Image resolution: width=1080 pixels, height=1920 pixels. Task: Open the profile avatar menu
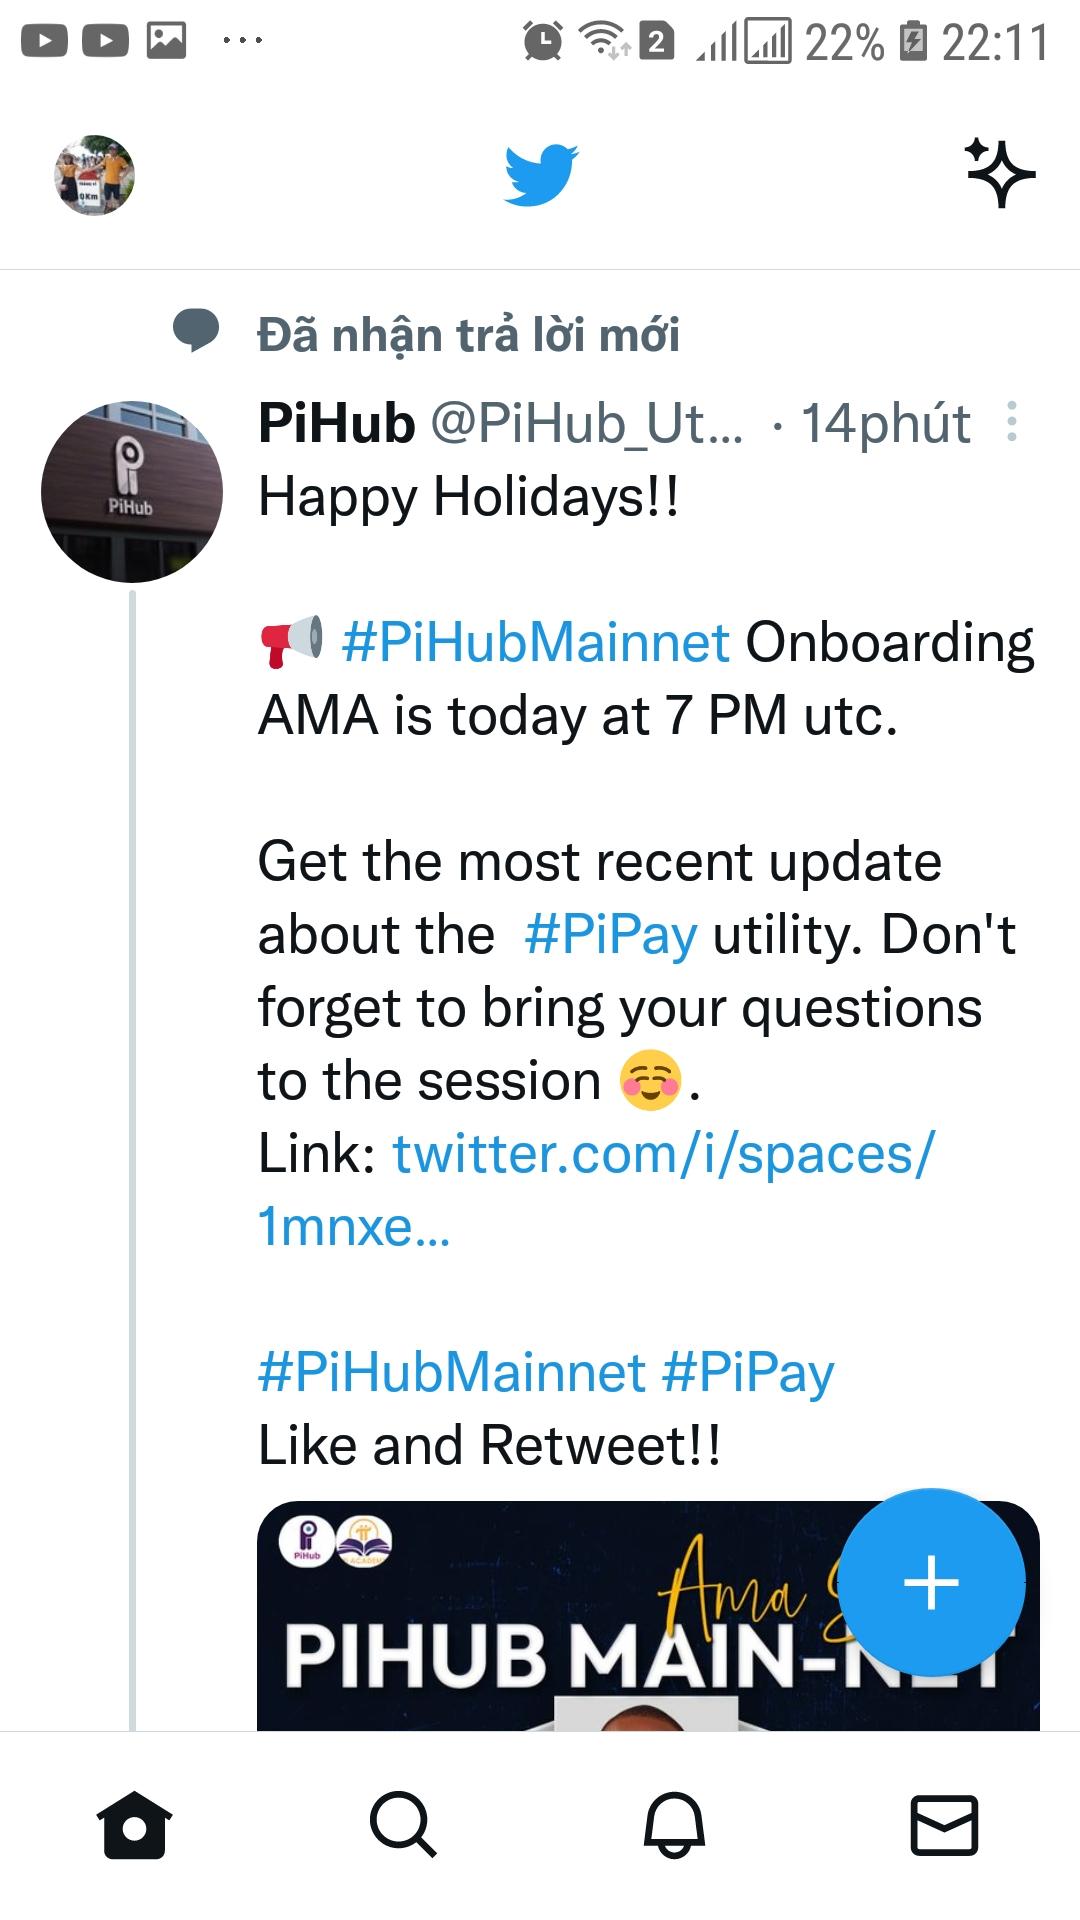pos(94,175)
